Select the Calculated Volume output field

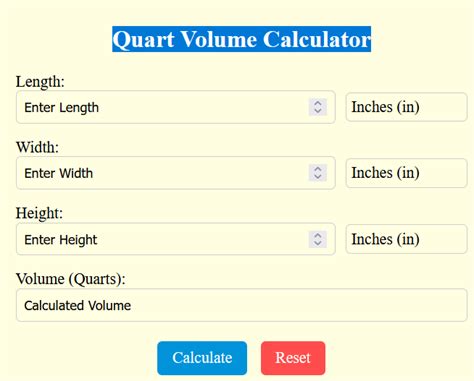242,305
